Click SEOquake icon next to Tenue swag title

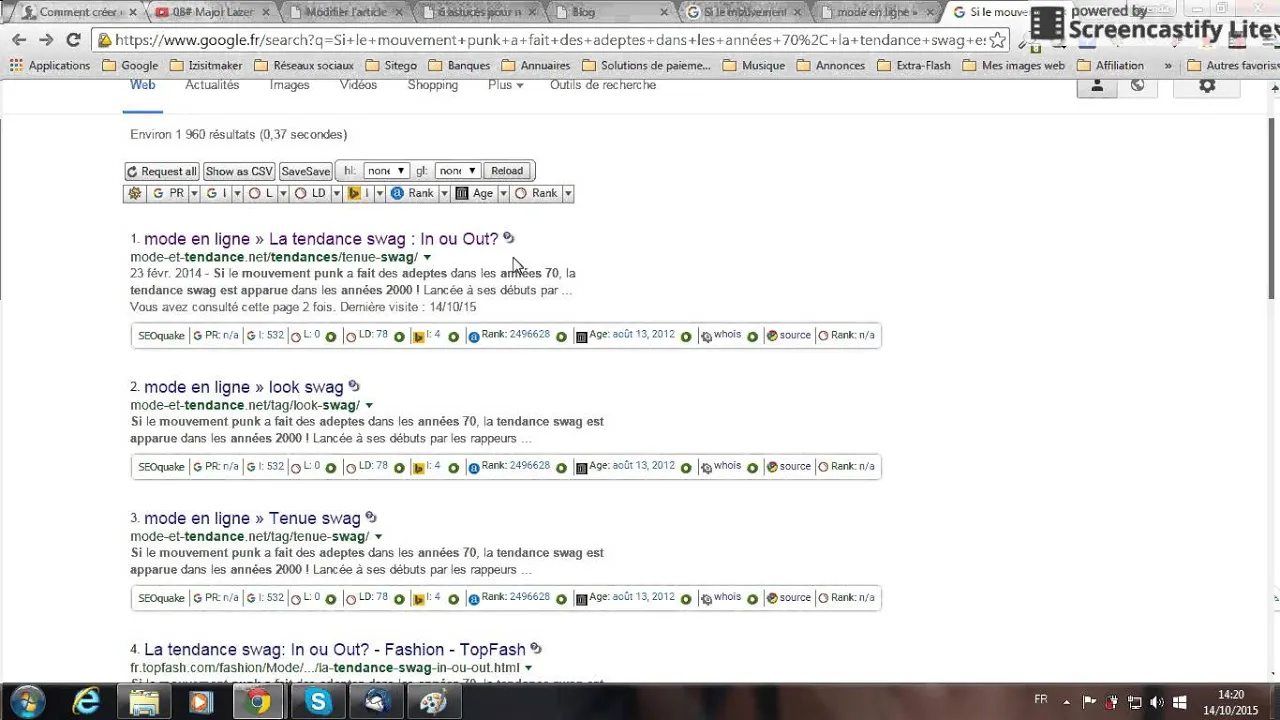(x=371, y=517)
